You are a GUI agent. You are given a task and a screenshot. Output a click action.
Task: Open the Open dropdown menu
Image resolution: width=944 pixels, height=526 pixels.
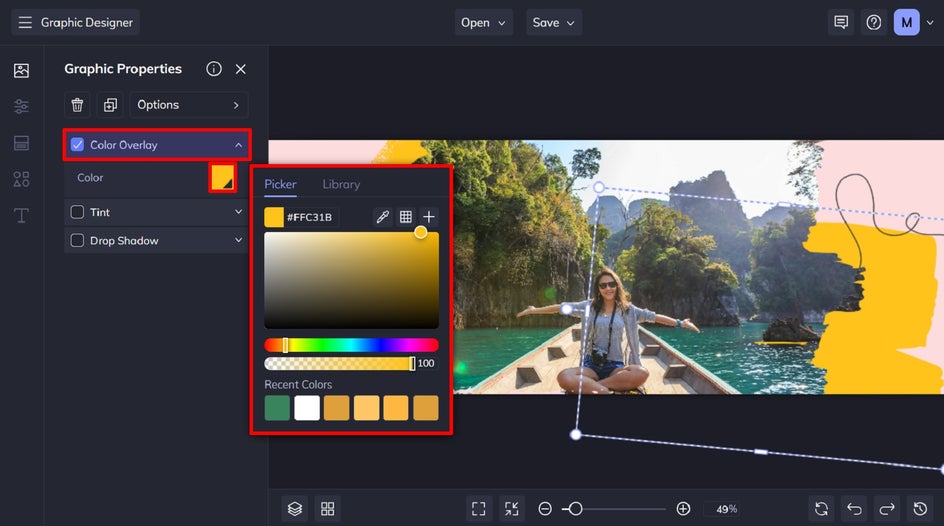point(483,22)
